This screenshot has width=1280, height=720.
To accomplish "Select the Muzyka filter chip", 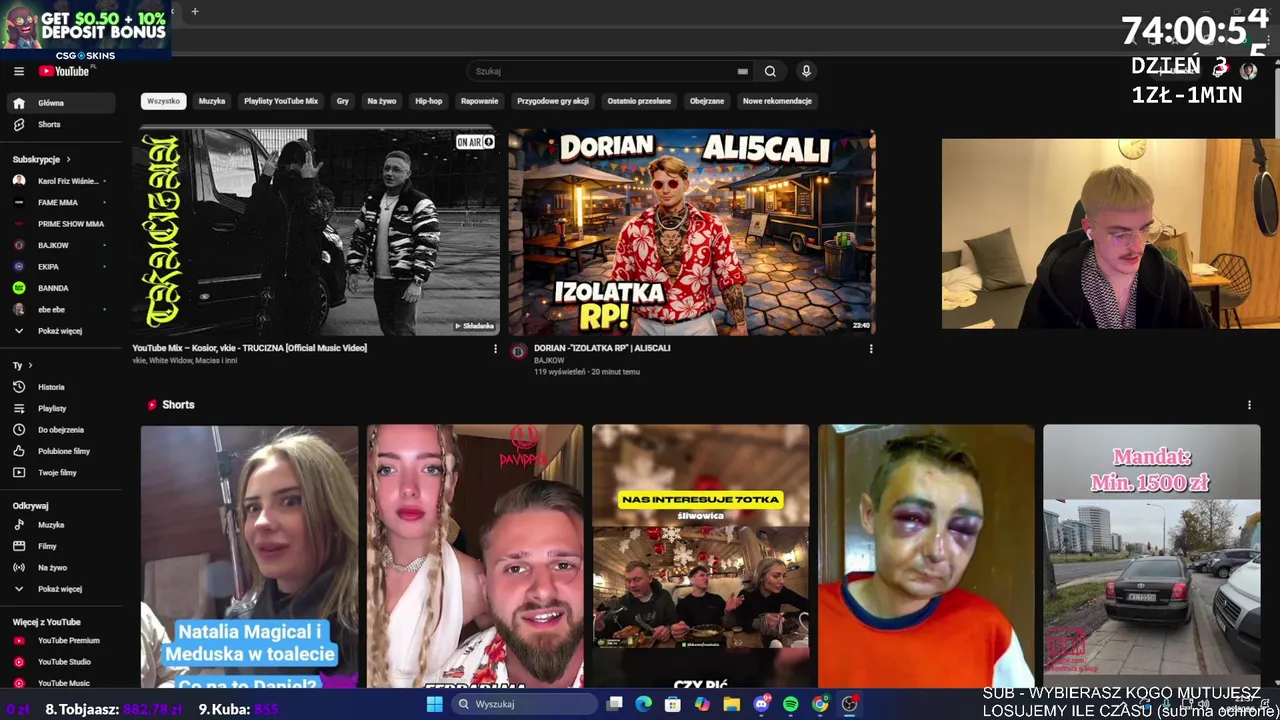I will pyautogui.click(x=212, y=101).
